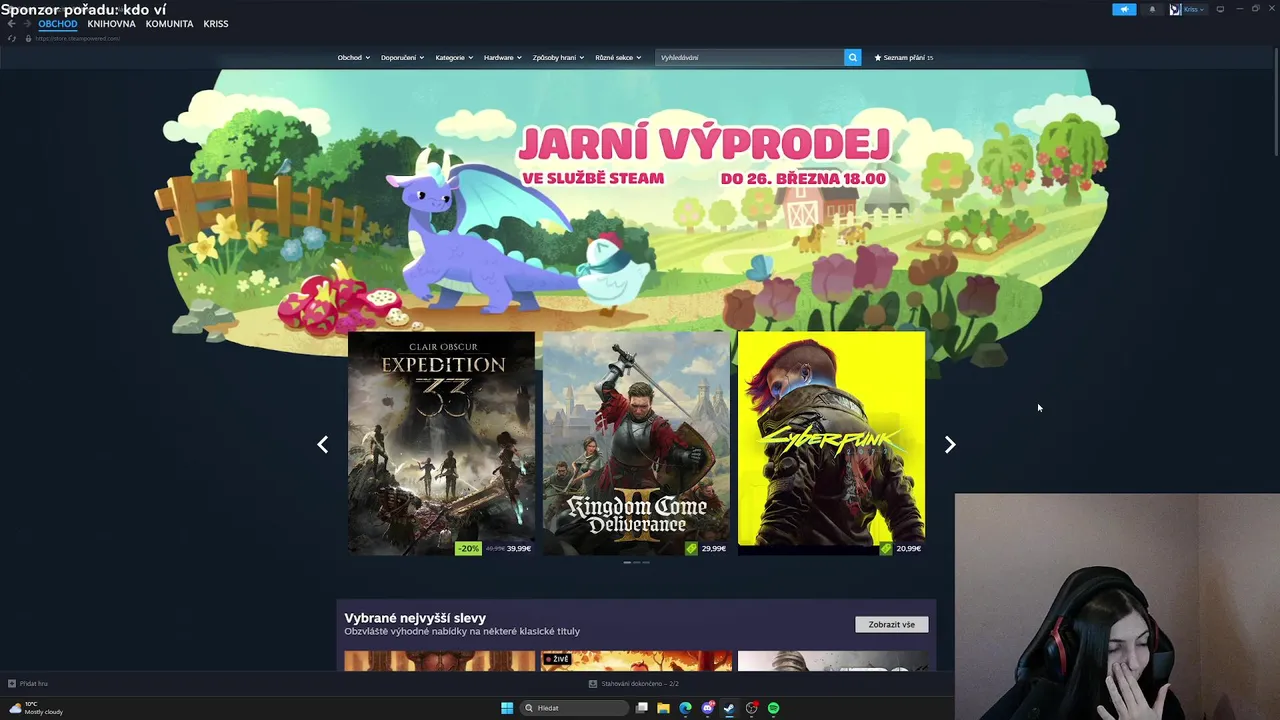Screen dimensions: 1280x720
Task: Click the Zobrazit vše button
Action: [892, 624]
